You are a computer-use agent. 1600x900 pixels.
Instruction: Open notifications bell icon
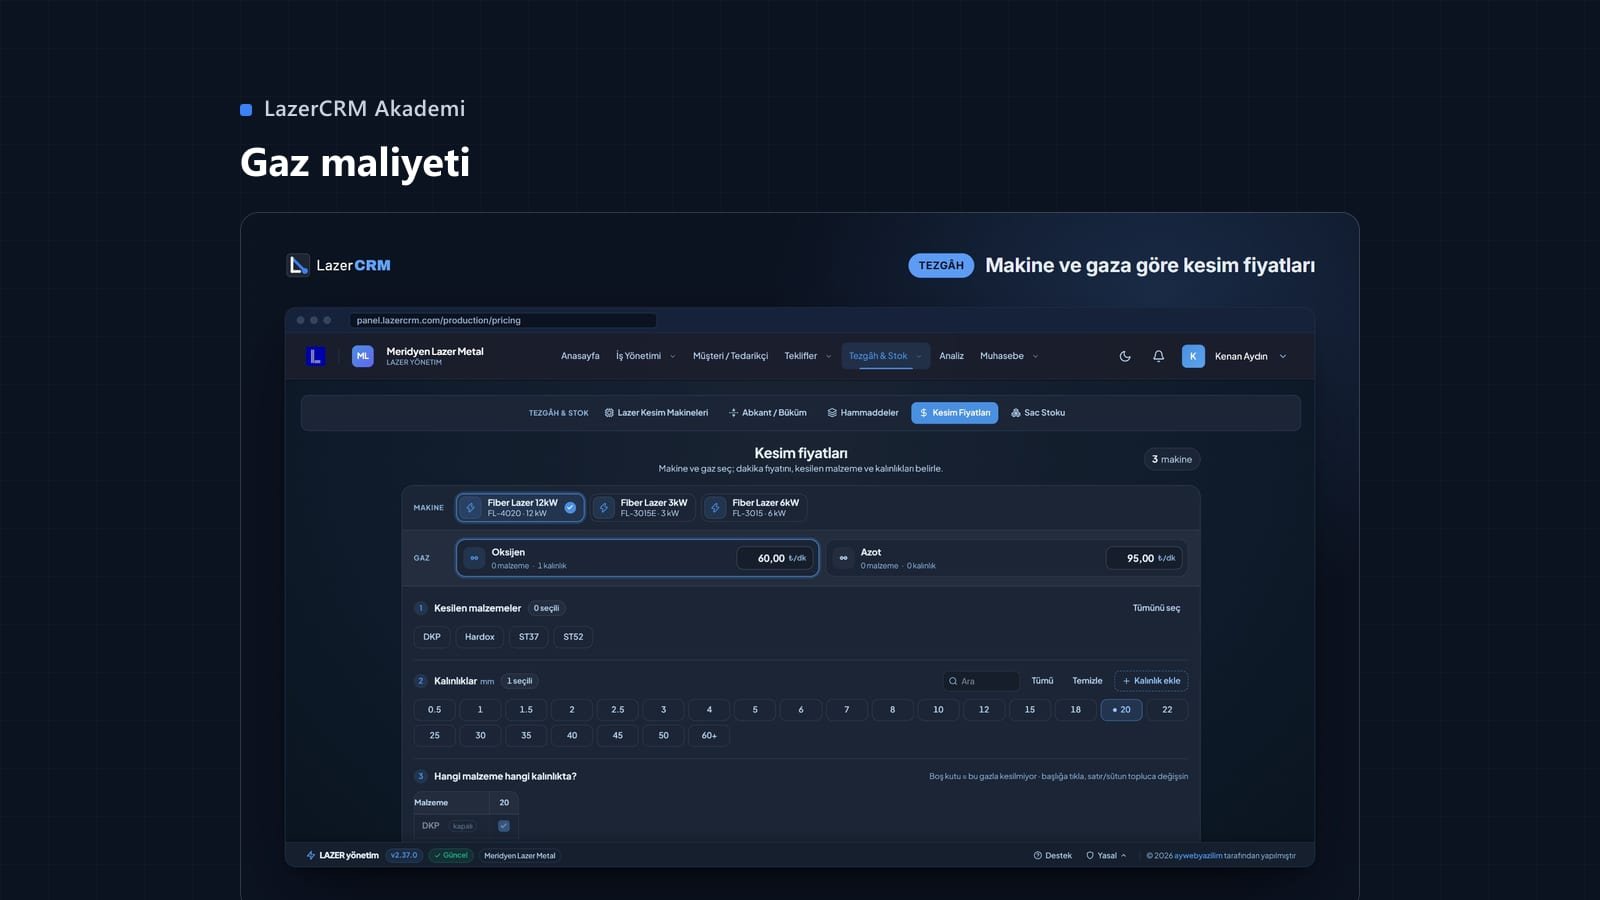[x=1158, y=356]
